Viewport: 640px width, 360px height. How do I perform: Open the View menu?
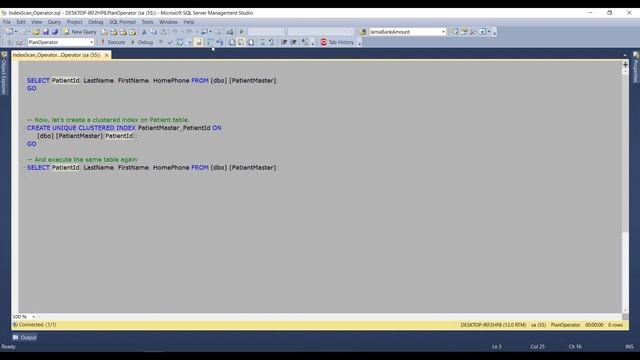coord(37,22)
